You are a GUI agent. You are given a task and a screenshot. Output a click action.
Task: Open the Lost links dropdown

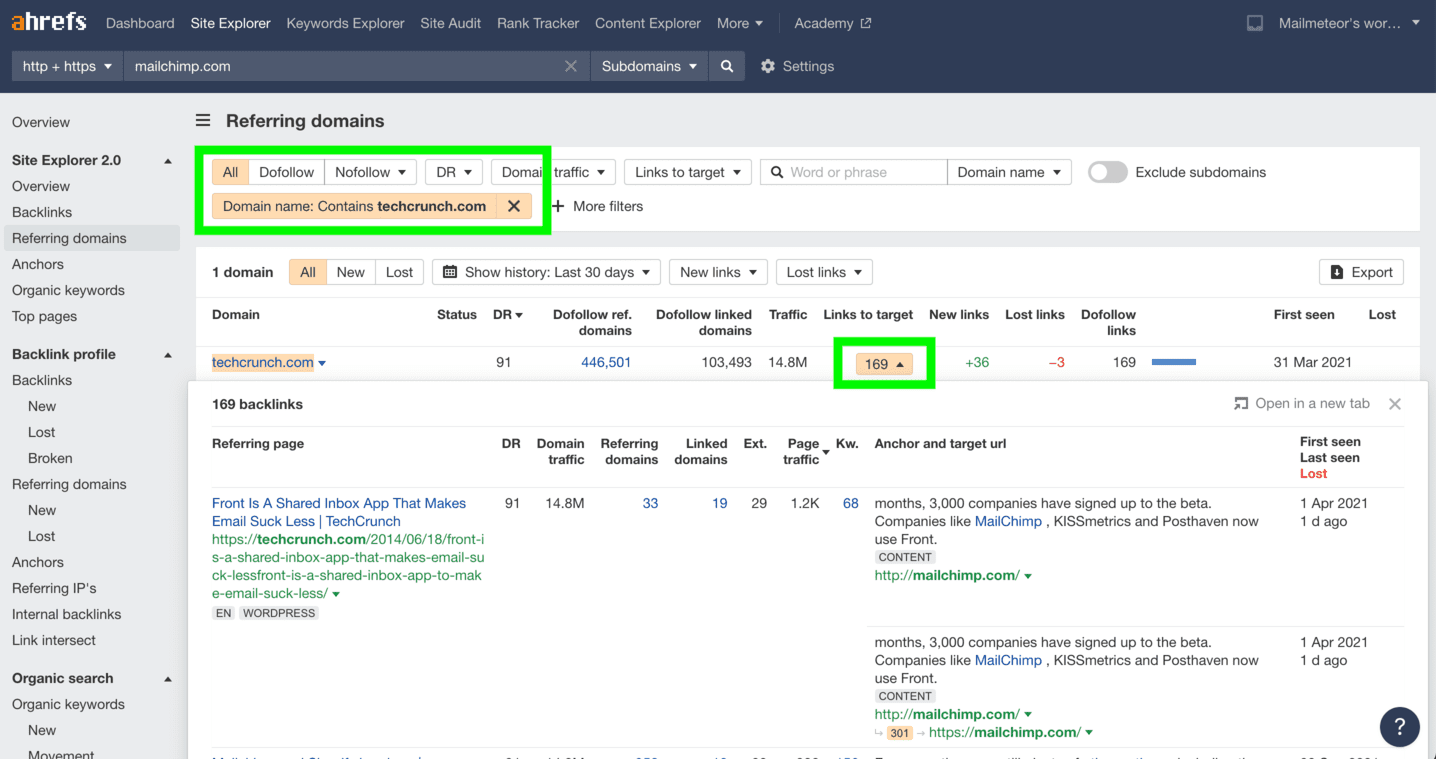click(824, 272)
